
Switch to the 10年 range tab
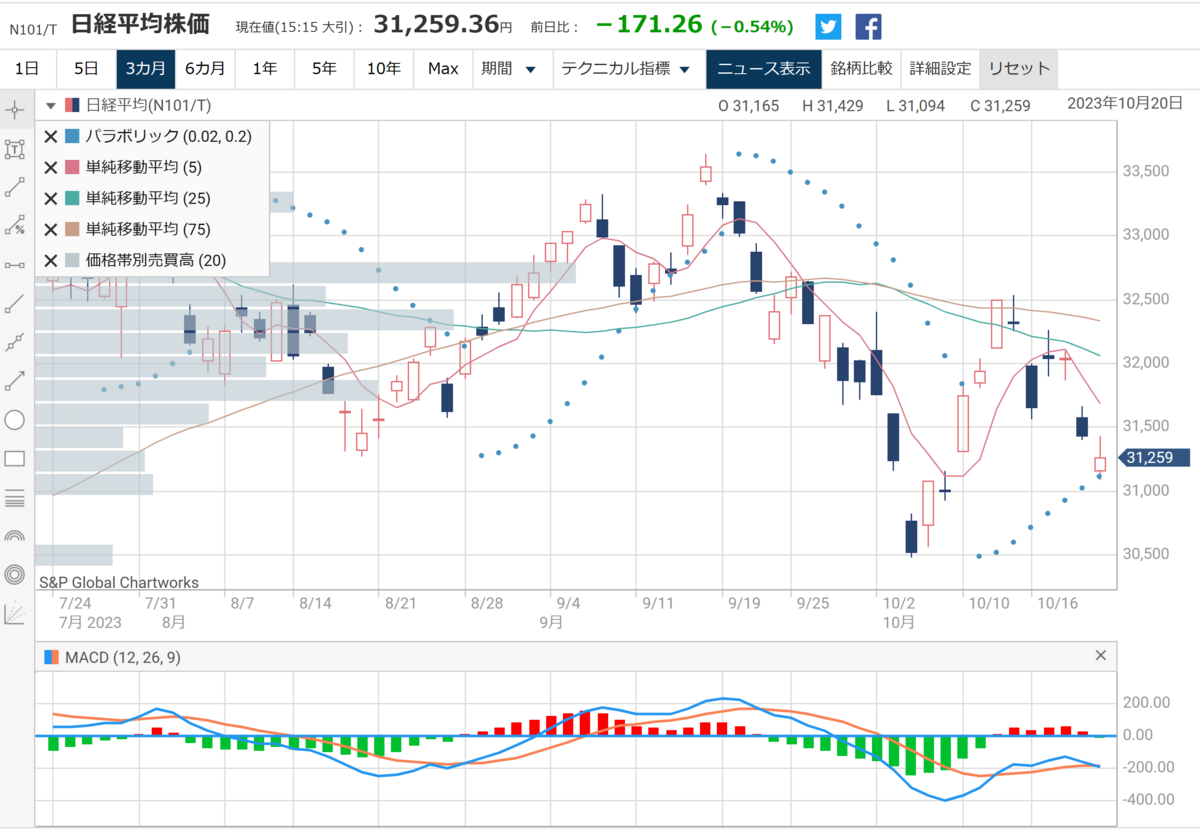[x=384, y=69]
